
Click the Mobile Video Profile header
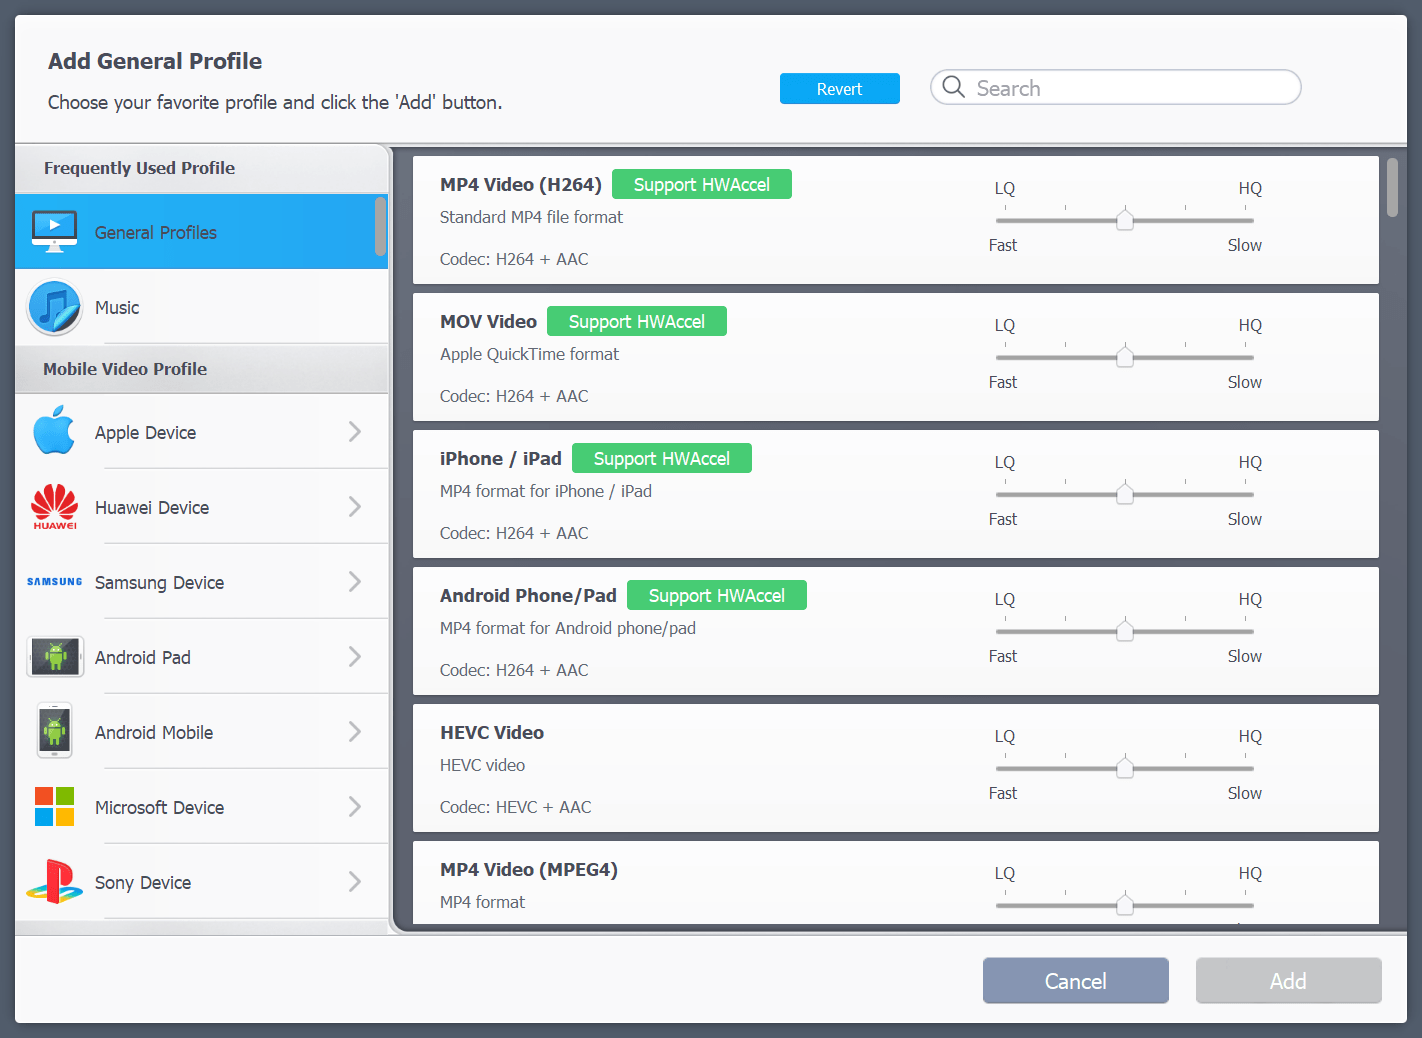point(125,369)
